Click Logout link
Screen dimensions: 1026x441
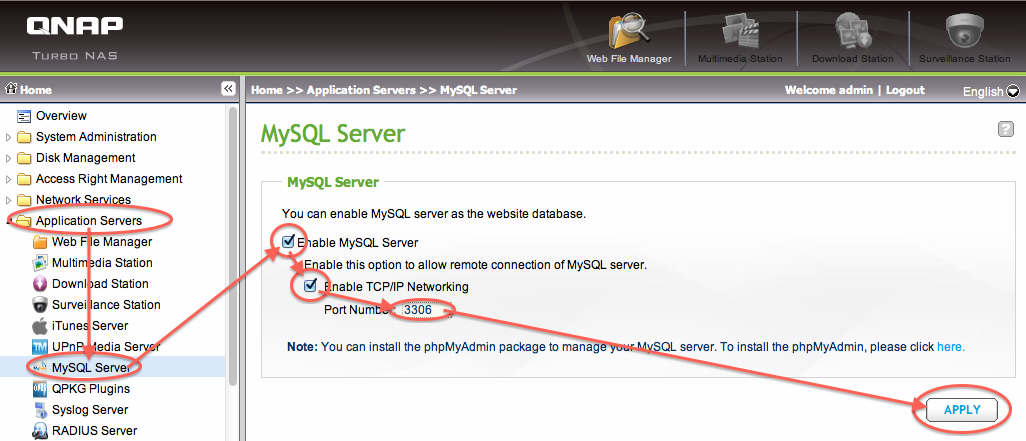(x=905, y=90)
